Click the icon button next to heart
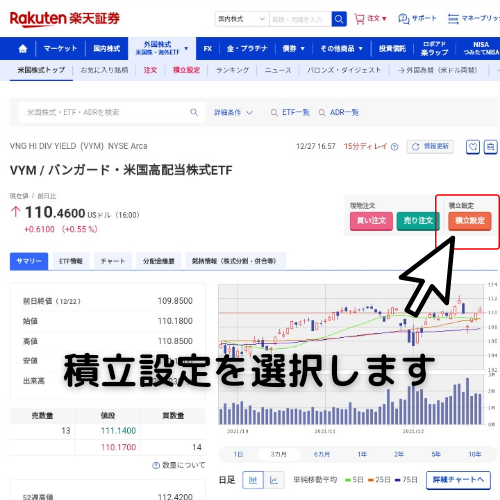Image resolution: width=500 pixels, height=500 pixels. [491, 147]
